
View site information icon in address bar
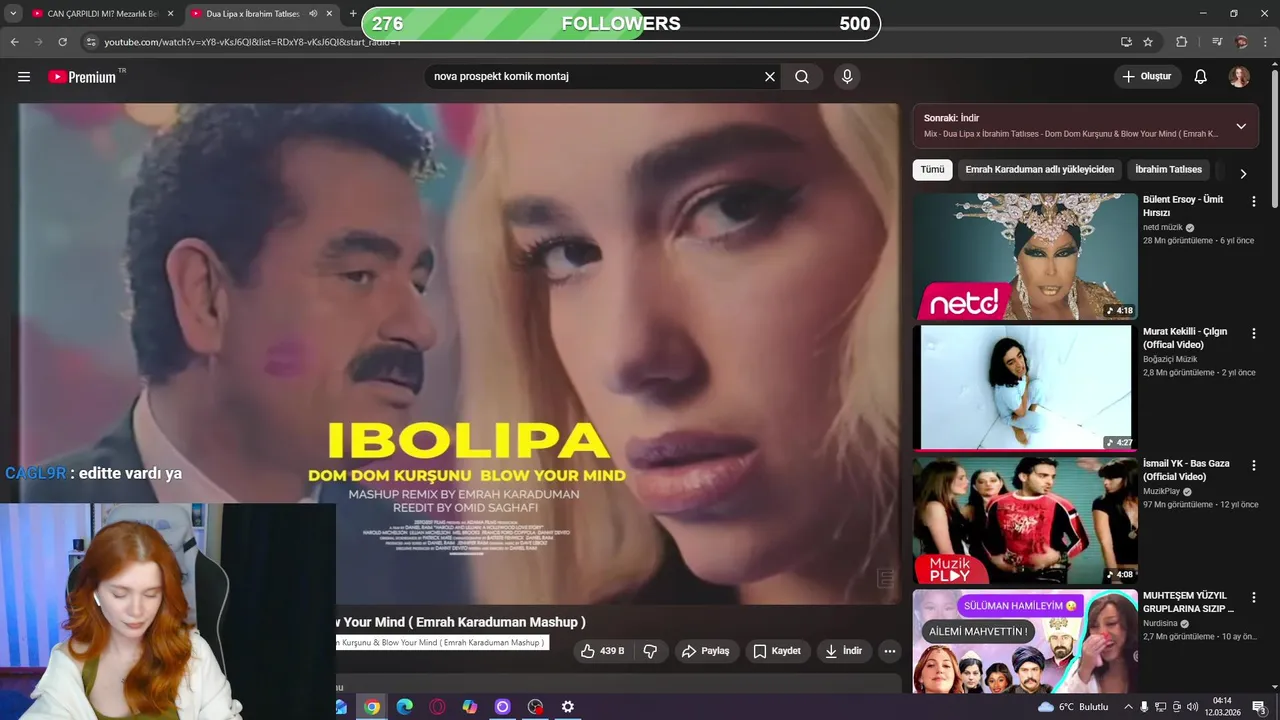click(90, 42)
